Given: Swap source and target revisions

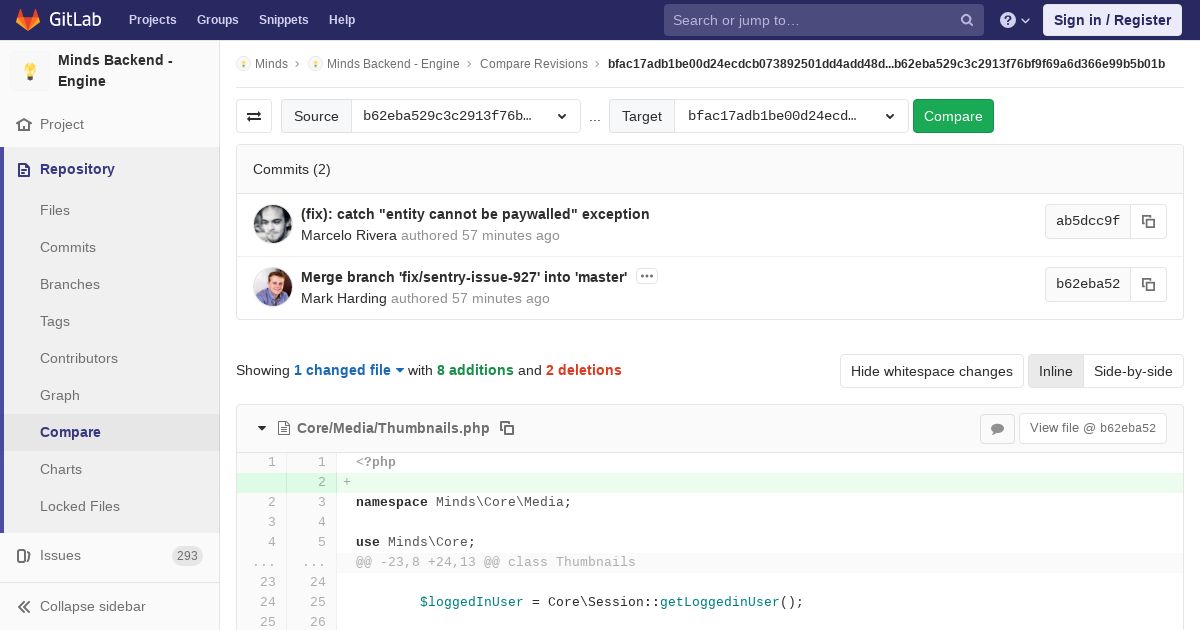Looking at the screenshot, I should tap(254, 116).
